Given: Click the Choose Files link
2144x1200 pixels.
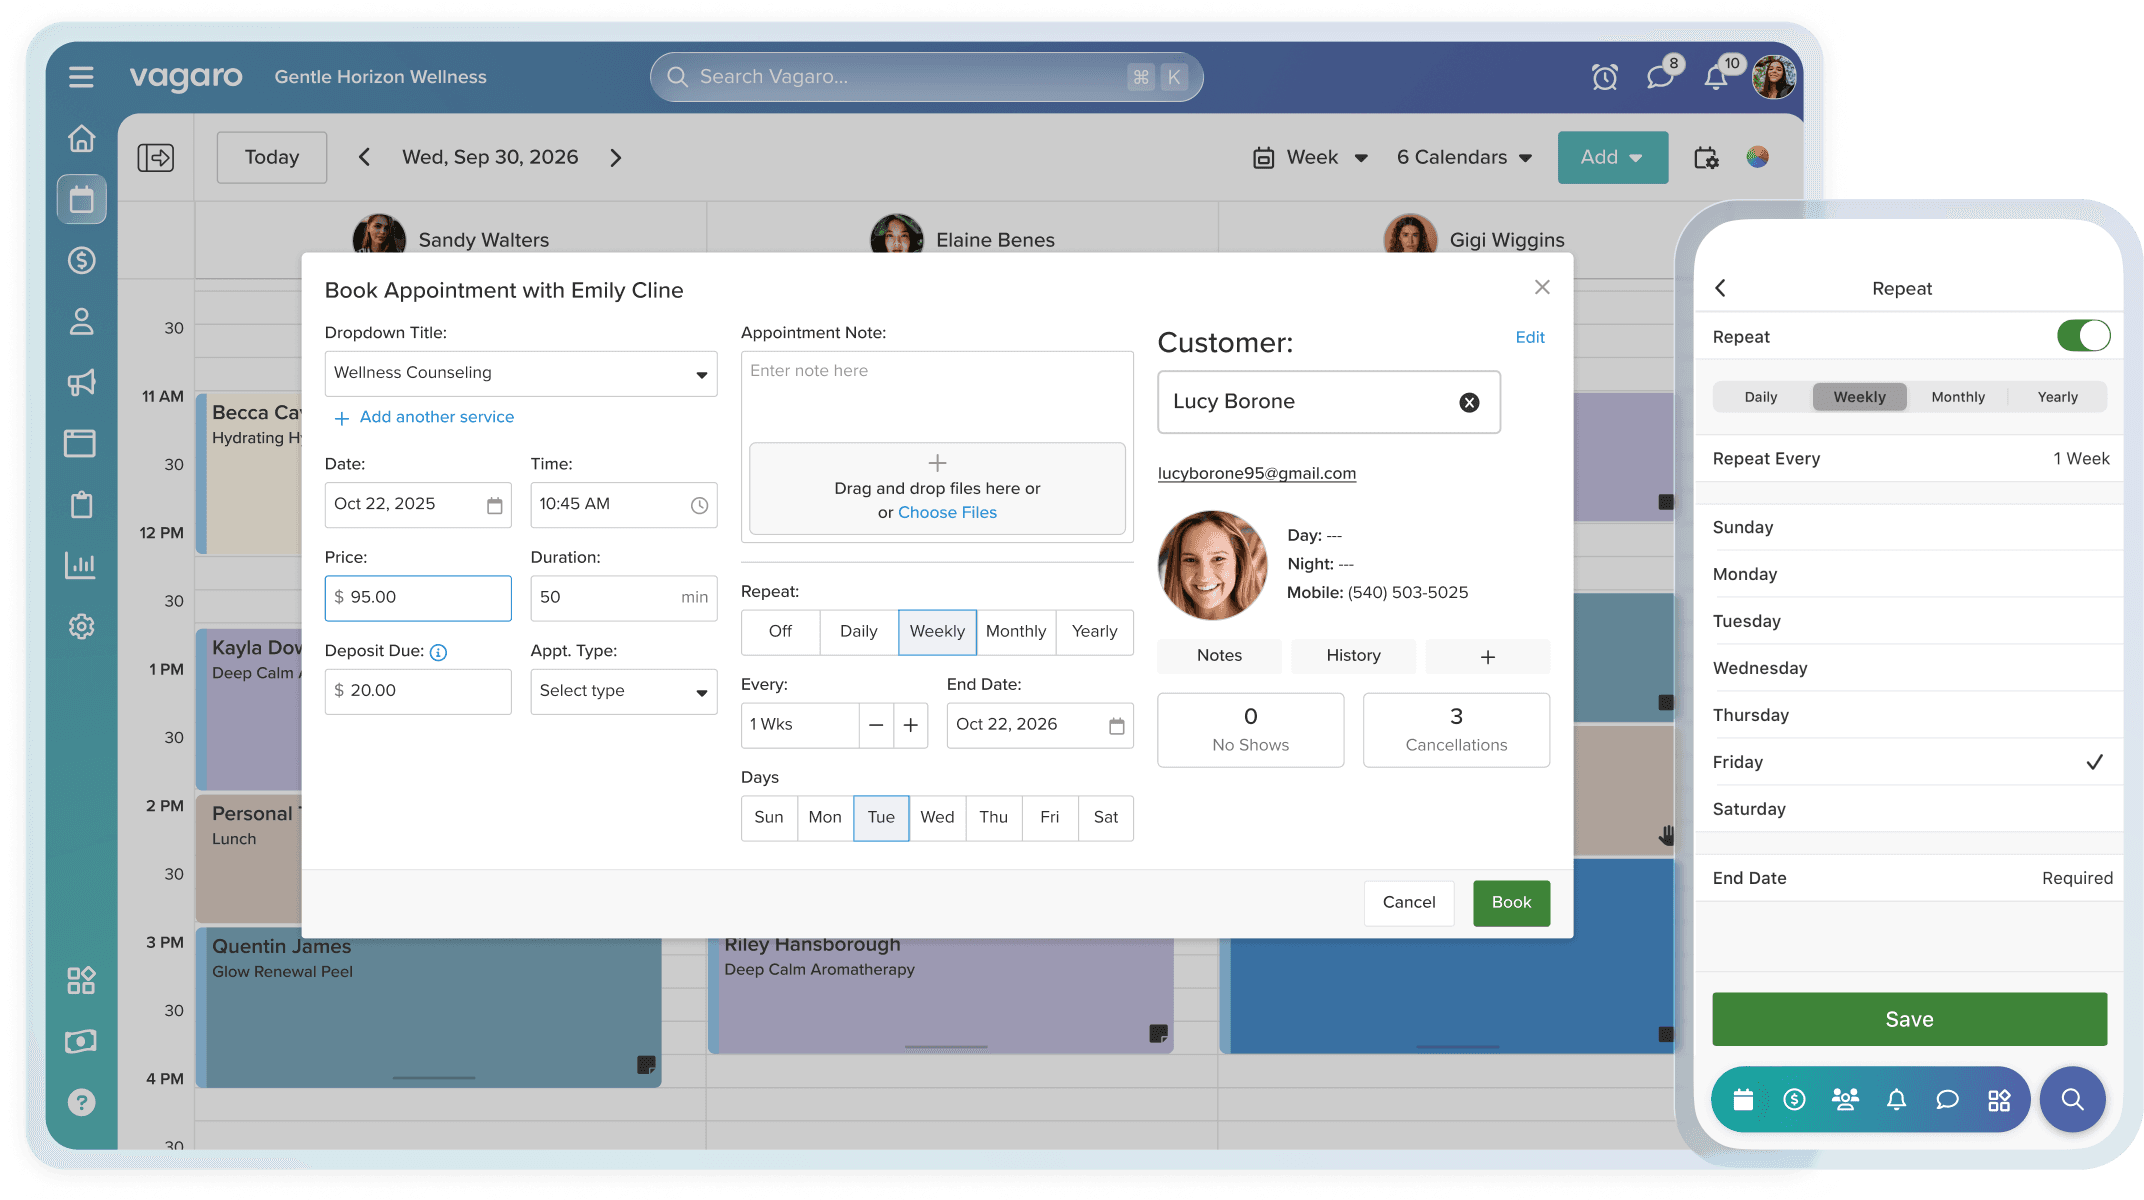Looking at the screenshot, I should (947, 513).
